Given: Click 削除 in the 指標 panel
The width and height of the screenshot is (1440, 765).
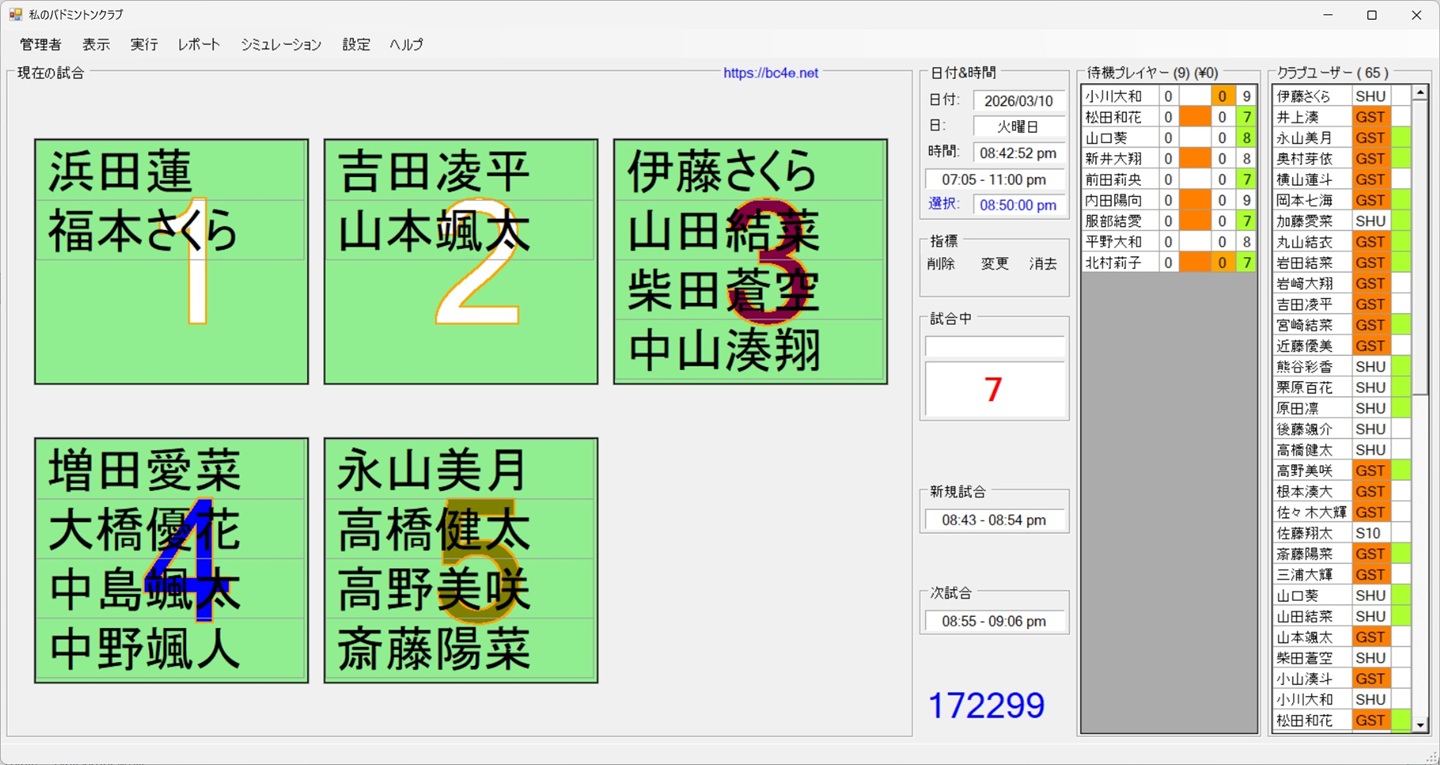Looking at the screenshot, I should [941, 263].
